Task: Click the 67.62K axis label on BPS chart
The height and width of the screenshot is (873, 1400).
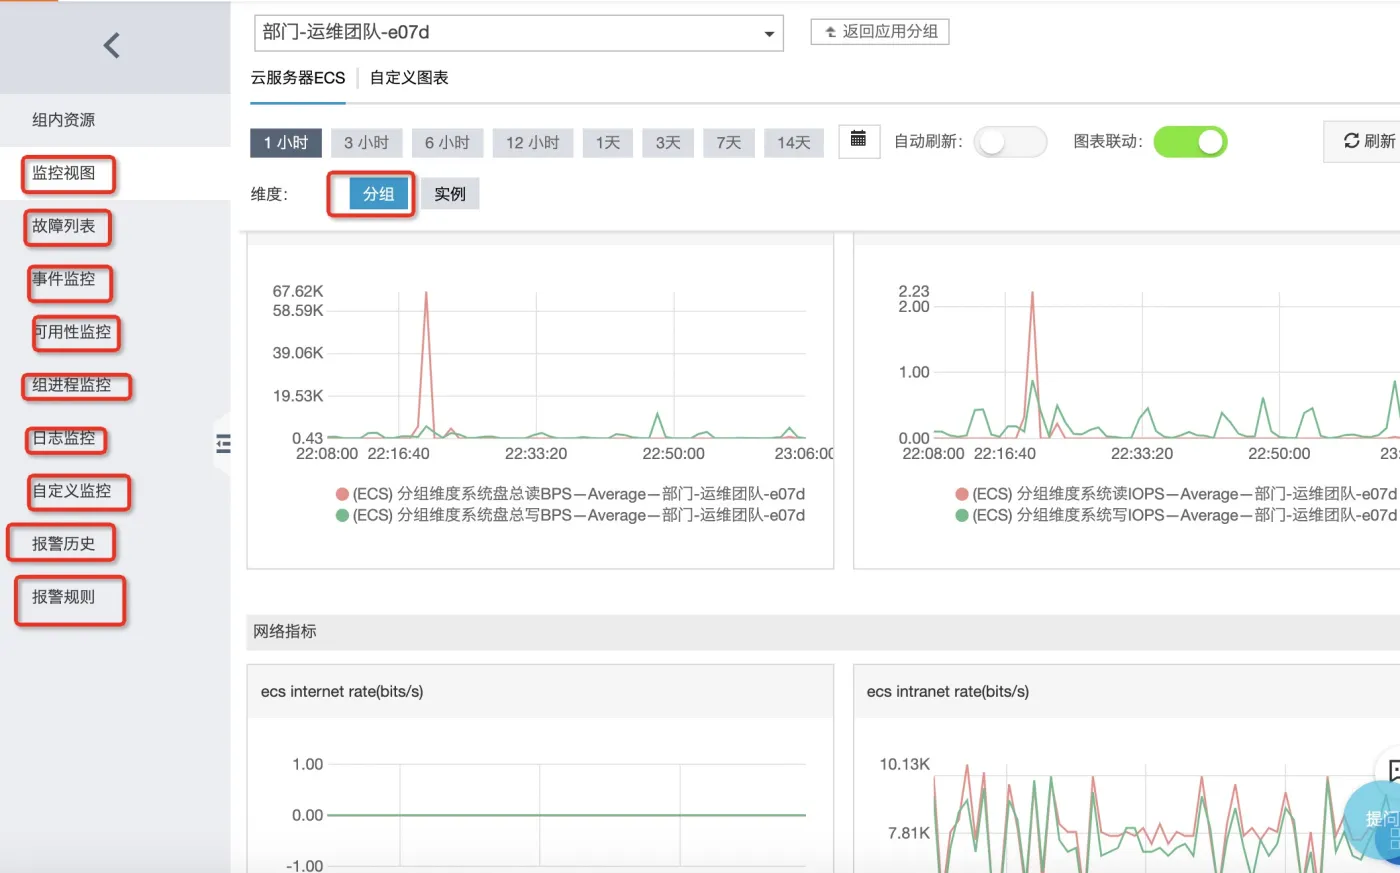Action: (298, 291)
